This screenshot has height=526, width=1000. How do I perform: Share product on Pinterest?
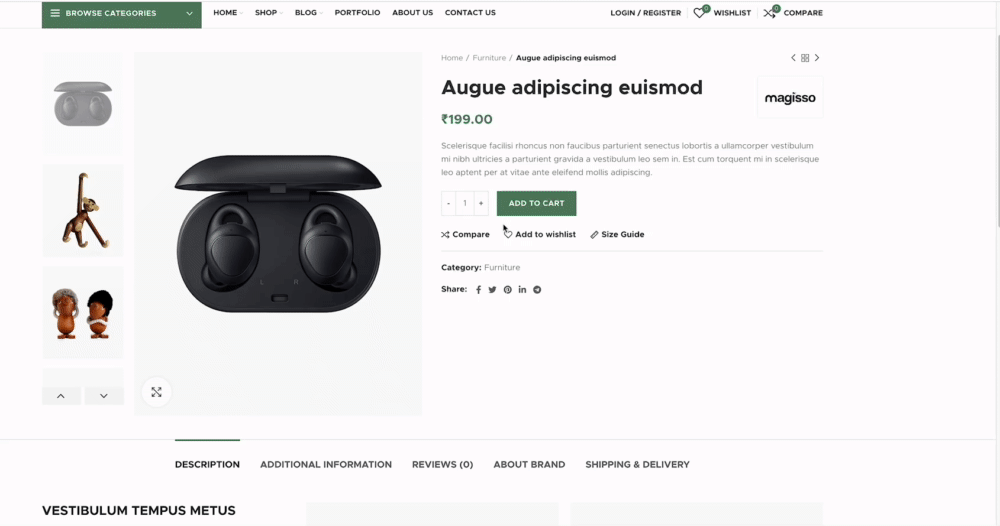pos(508,289)
